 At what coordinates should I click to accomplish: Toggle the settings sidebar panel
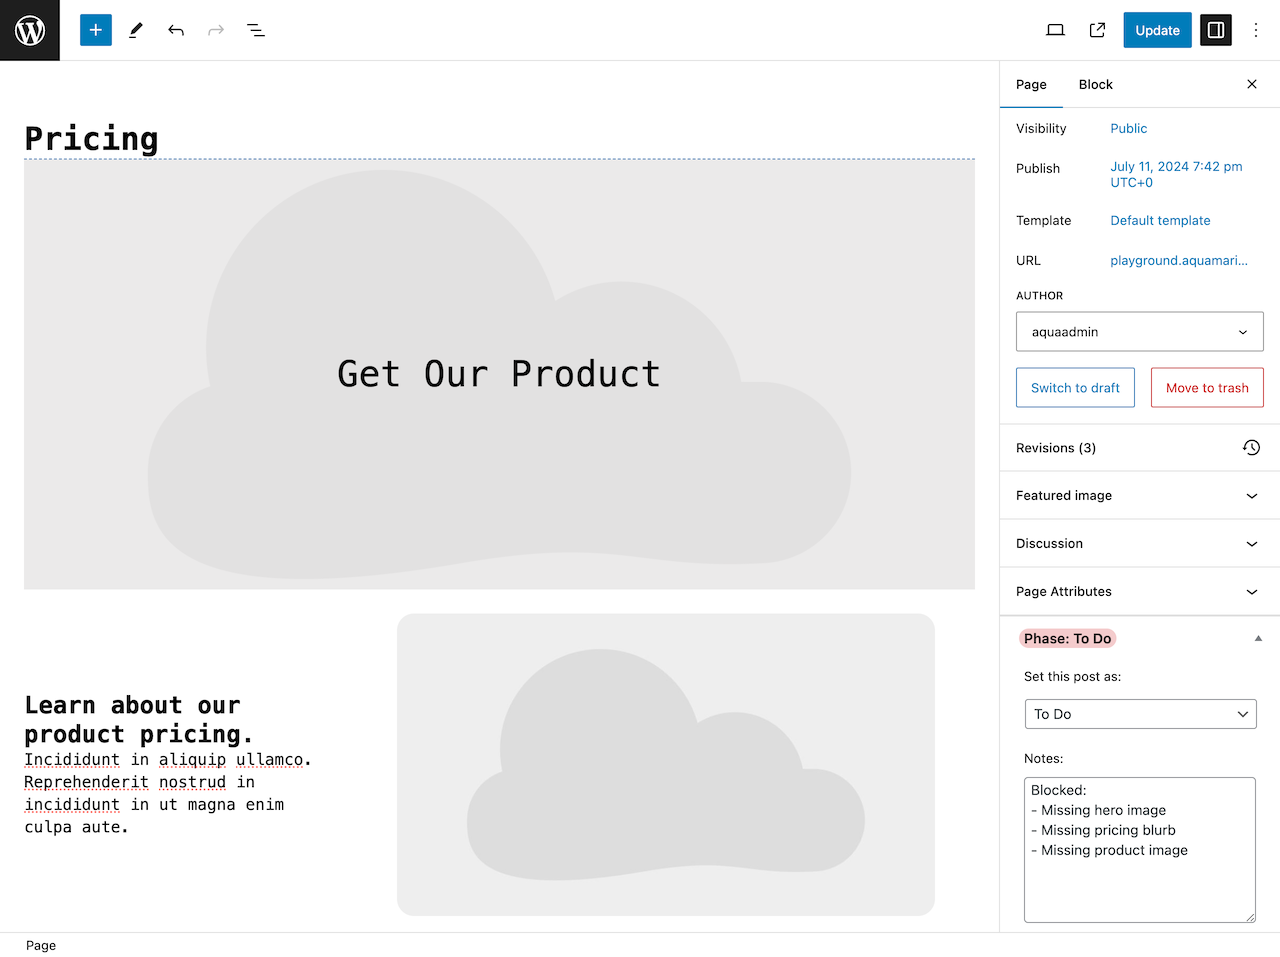(1216, 30)
